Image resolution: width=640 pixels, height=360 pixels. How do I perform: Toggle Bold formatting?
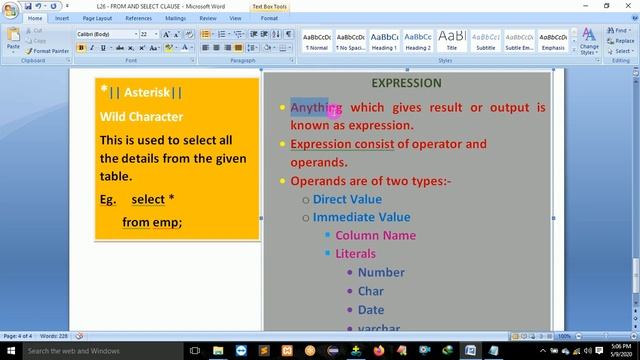tap(81, 48)
